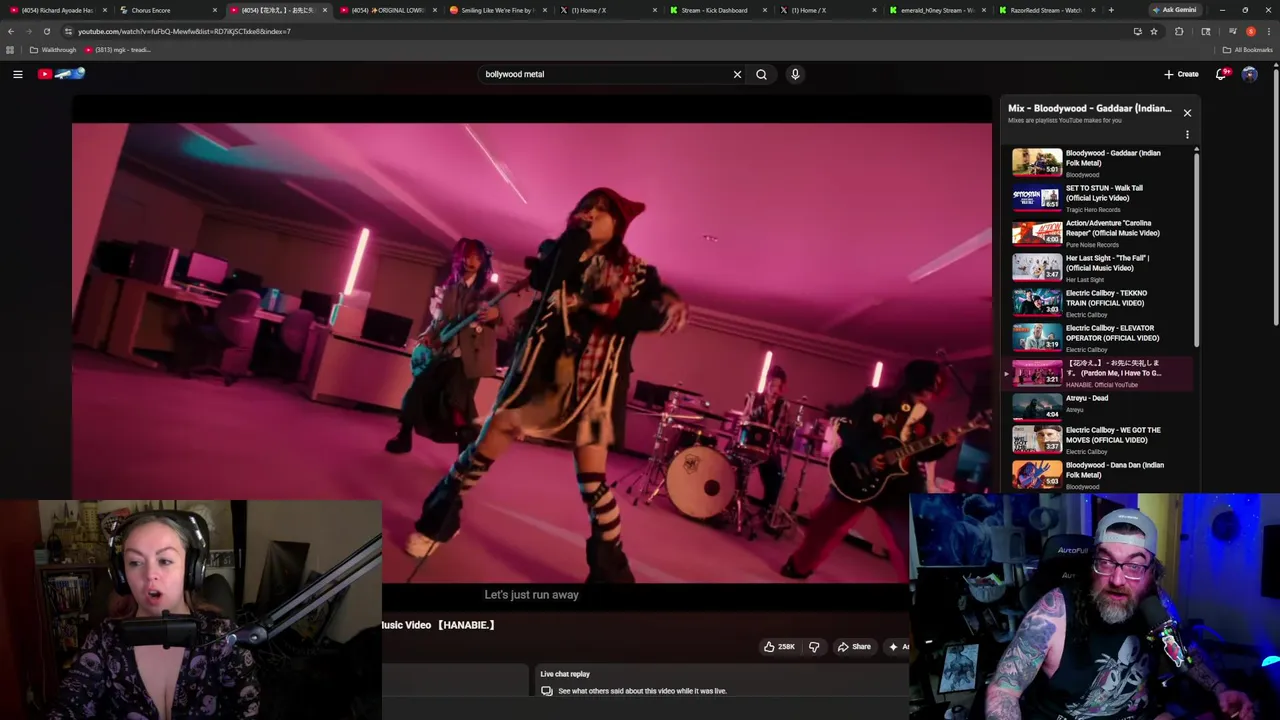Dislike the video with thumbs down

click(x=814, y=647)
